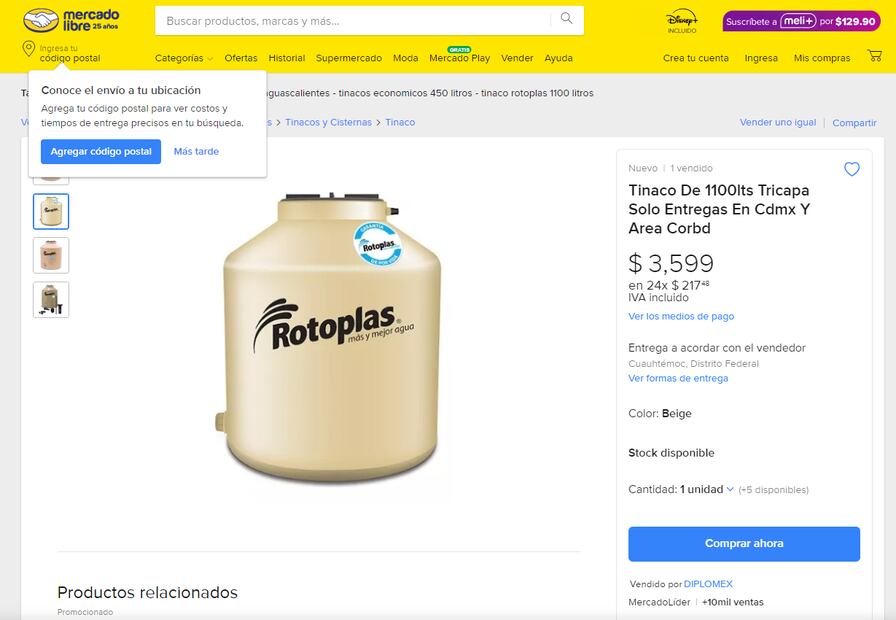Select the second tank thumbnail image
The image size is (896, 620).
(51, 212)
